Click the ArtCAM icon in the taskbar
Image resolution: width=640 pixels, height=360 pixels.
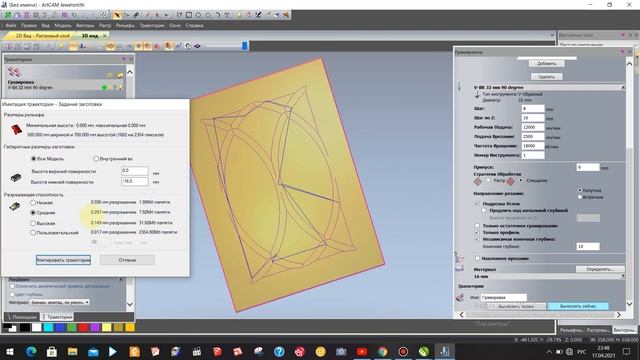click(x=444, y=351)
